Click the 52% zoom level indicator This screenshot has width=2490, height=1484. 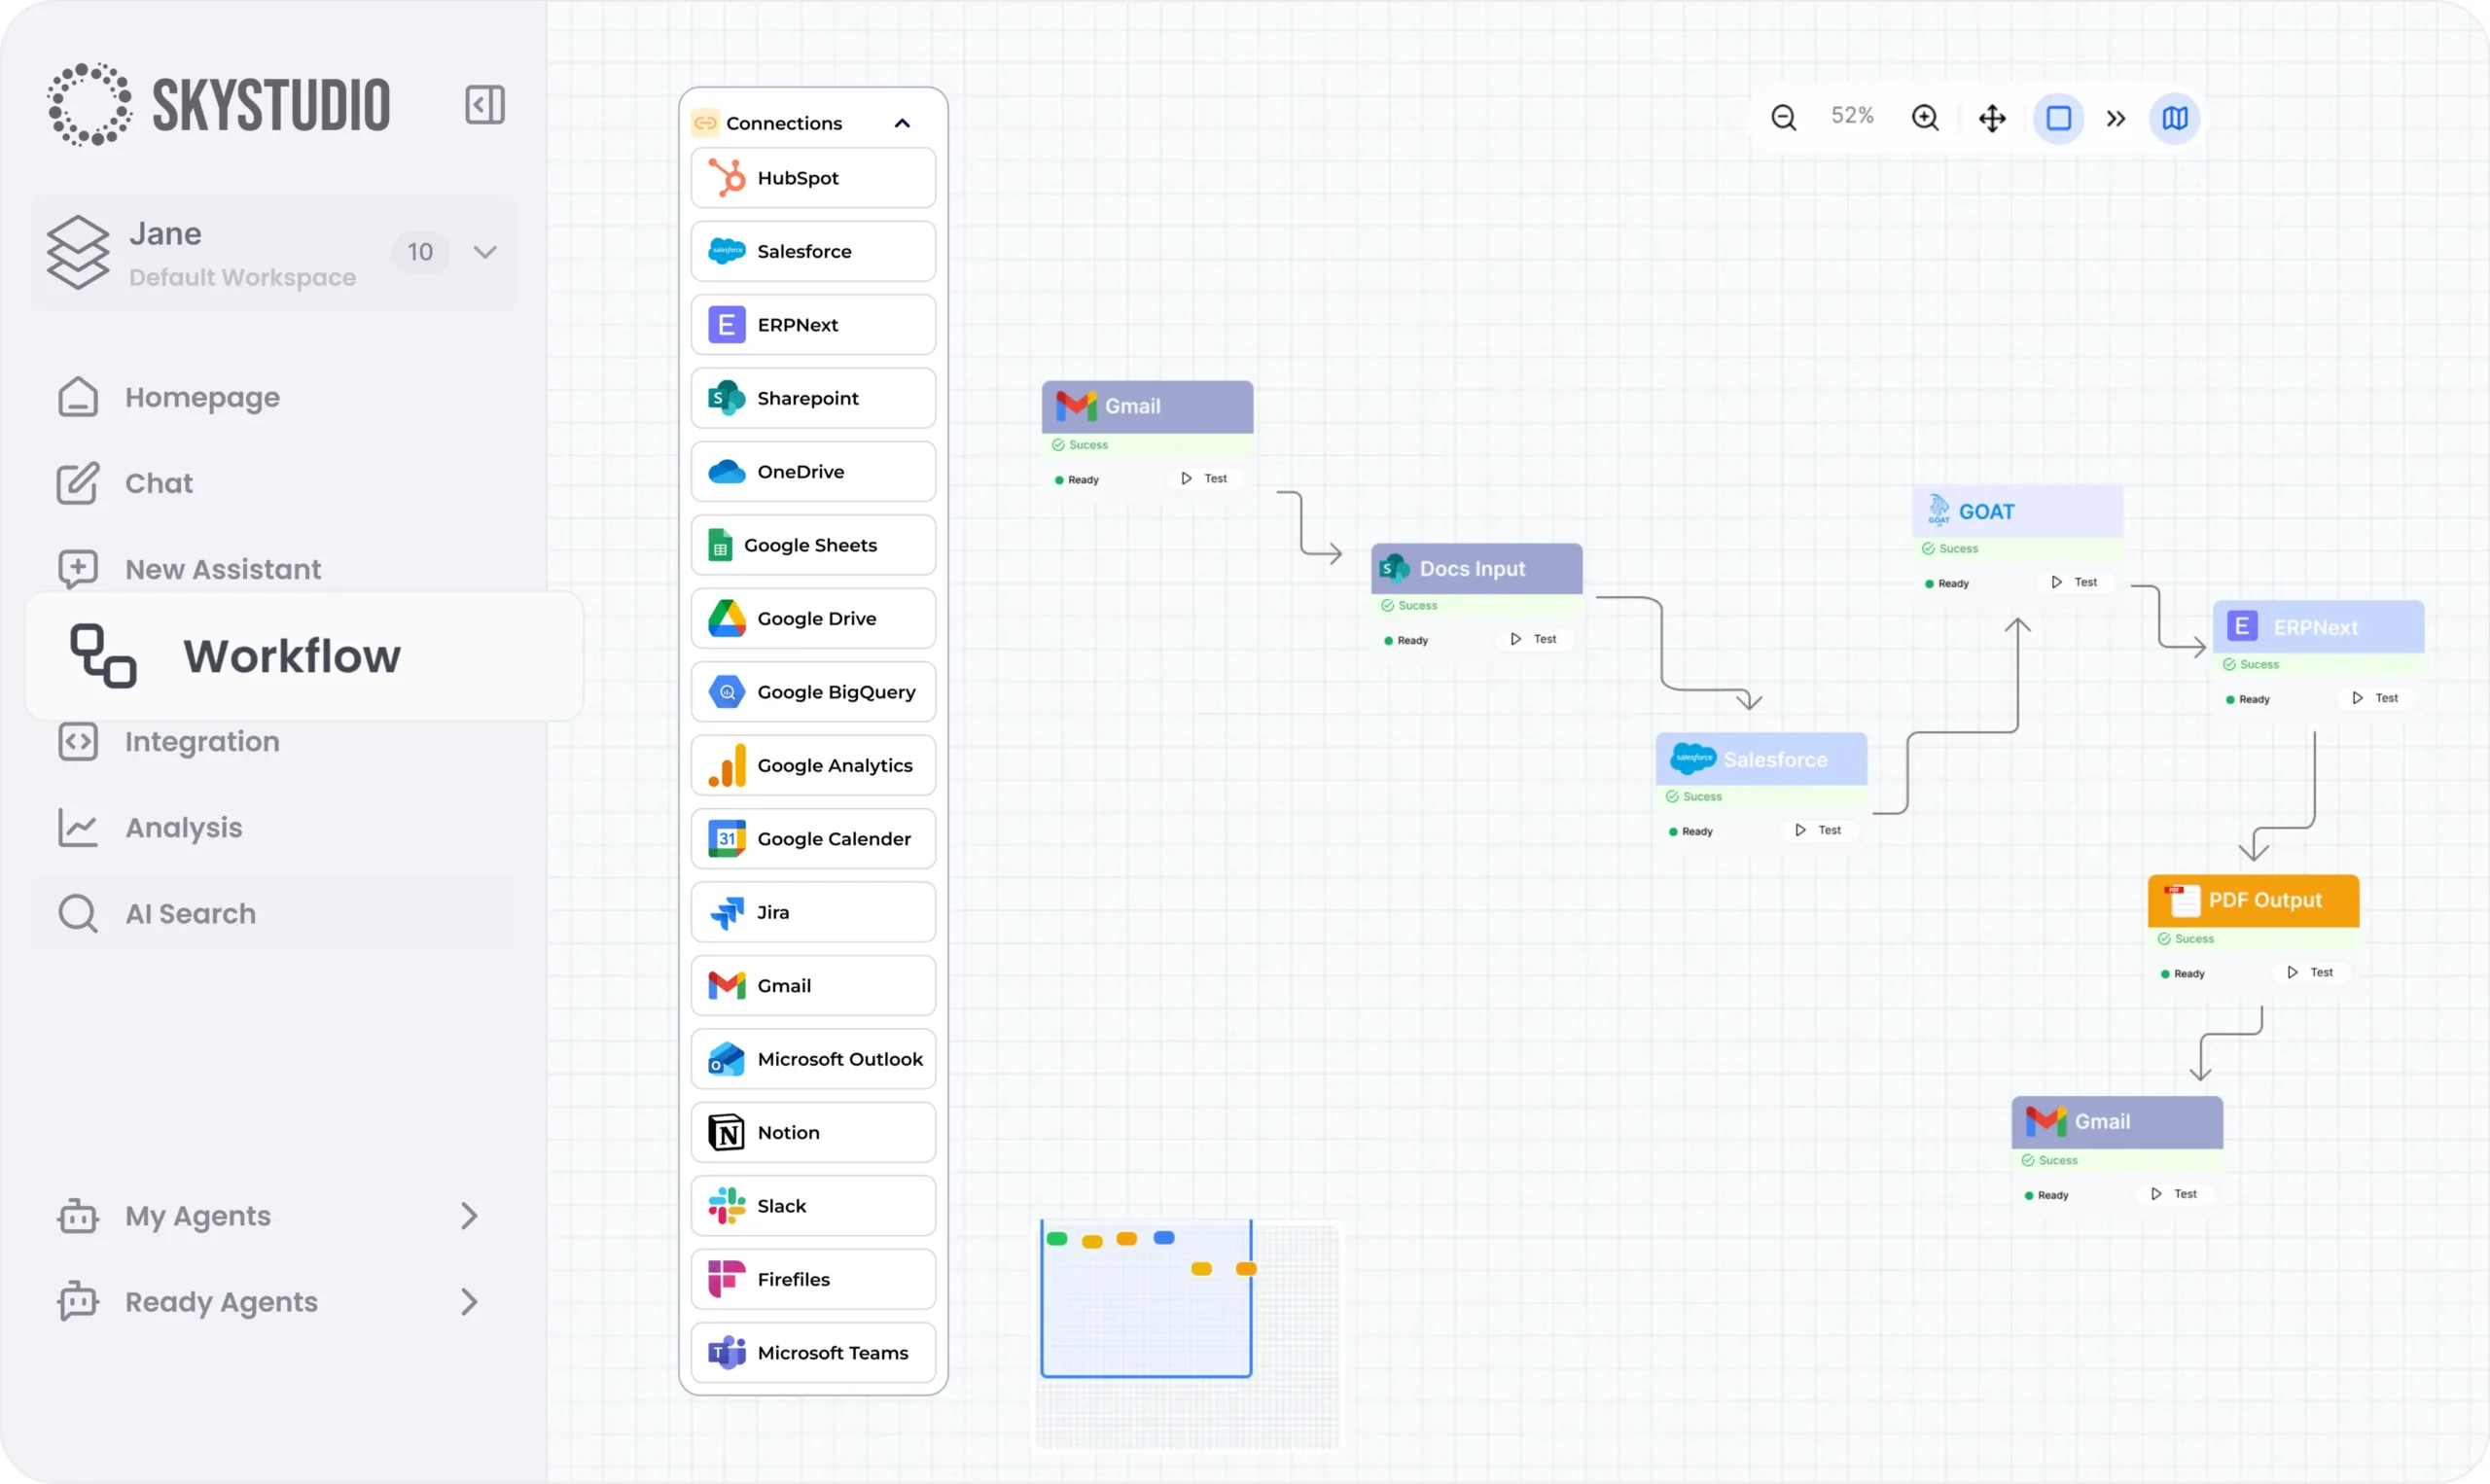coord(1852,115)
